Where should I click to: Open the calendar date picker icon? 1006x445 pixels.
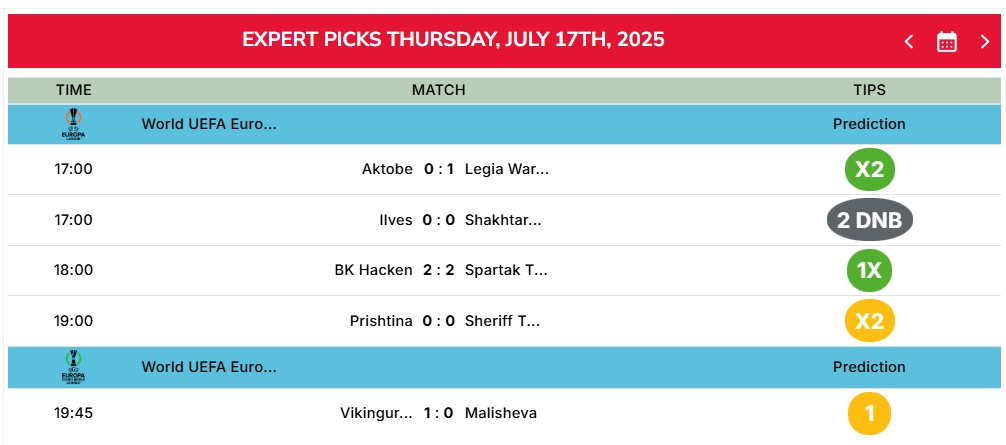946,42
